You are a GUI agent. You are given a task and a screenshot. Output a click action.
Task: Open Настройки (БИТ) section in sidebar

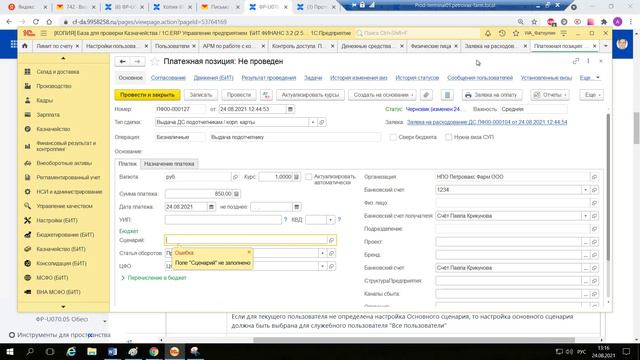(x=57, y=220)
